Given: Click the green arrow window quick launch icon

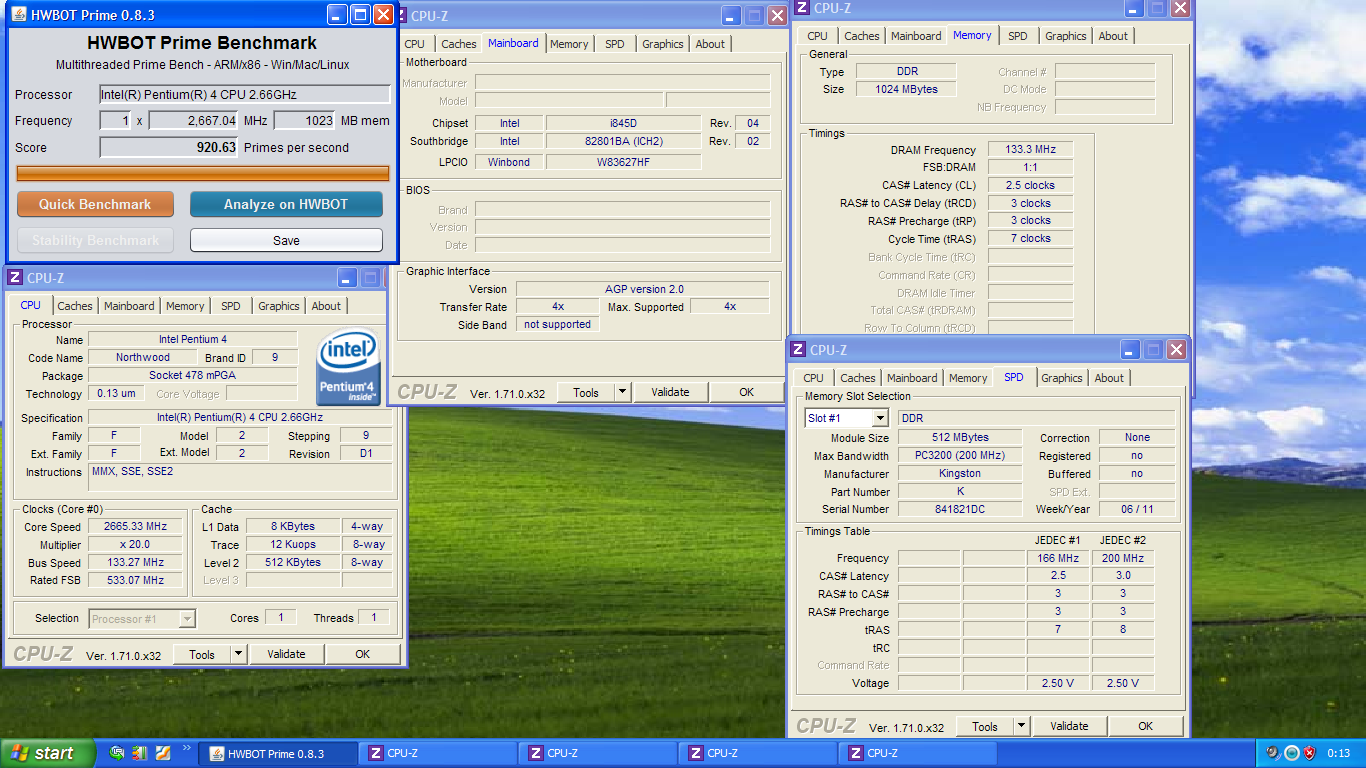Looking at the screenshot, I should pos(117,753).
